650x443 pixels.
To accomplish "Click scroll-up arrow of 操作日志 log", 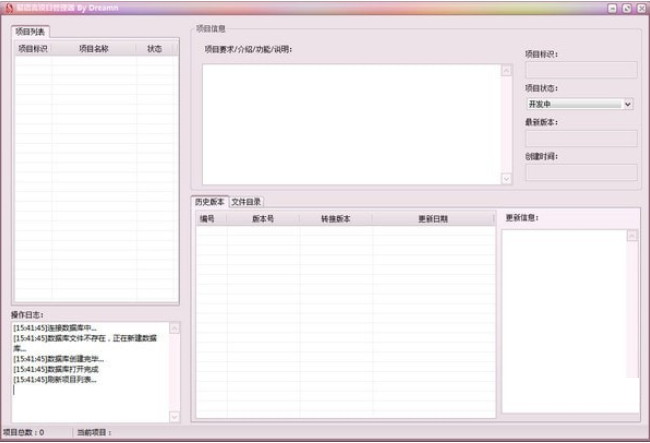I will pyautogui.click(x=174, y=328).
